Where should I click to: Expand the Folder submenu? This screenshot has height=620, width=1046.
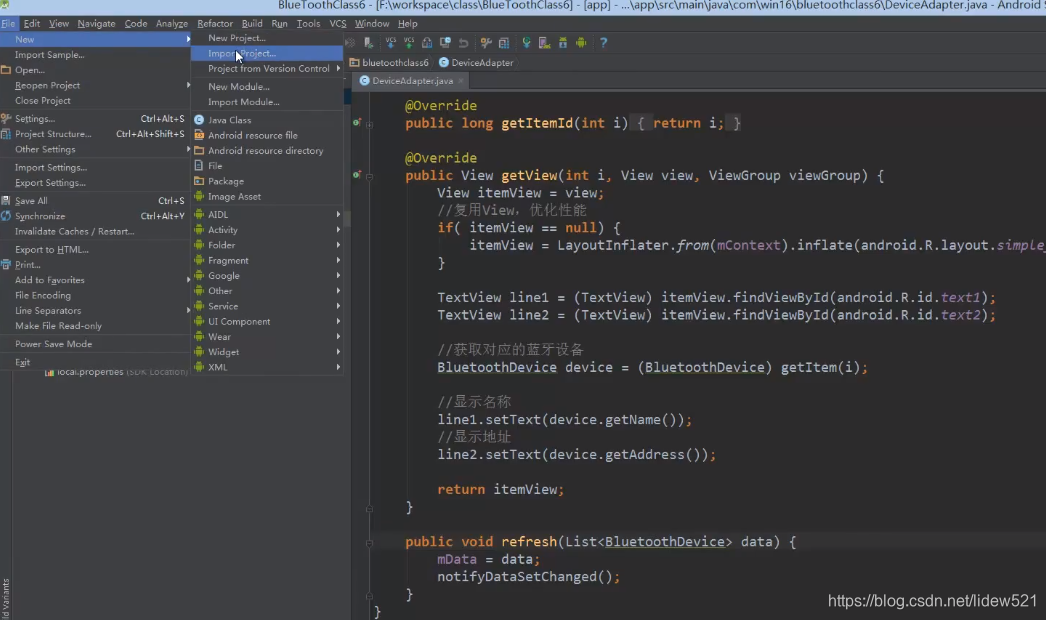[267, 246]
